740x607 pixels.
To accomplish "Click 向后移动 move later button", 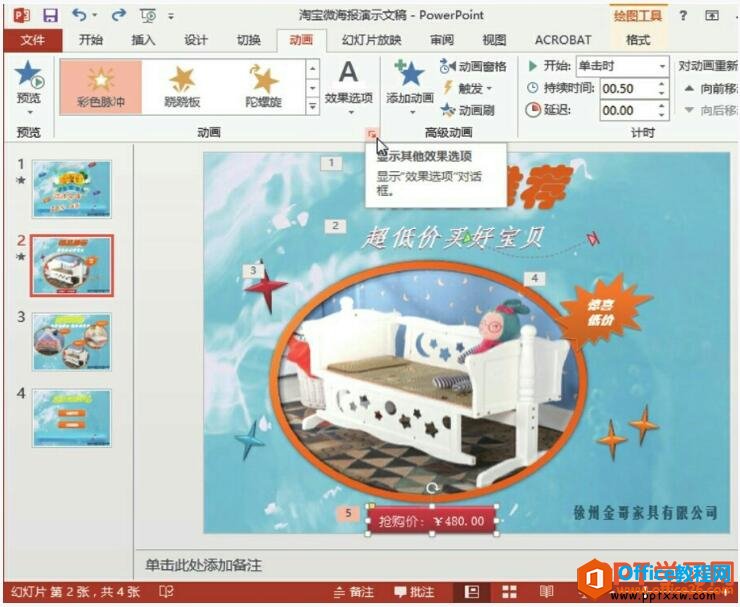I will [x=711, y=110].
